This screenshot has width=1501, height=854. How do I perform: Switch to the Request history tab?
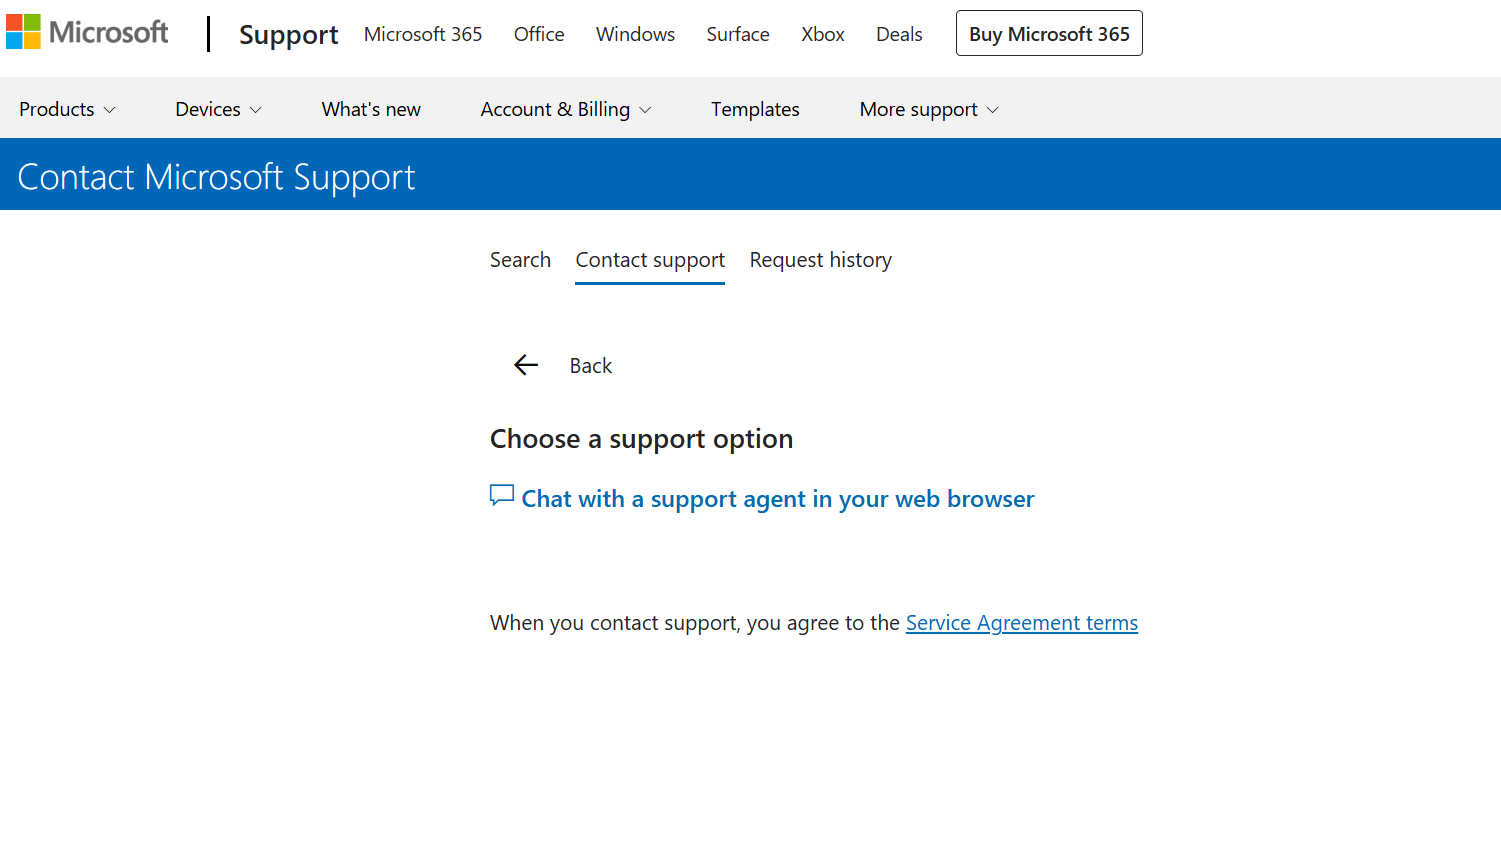pos(820,260)
